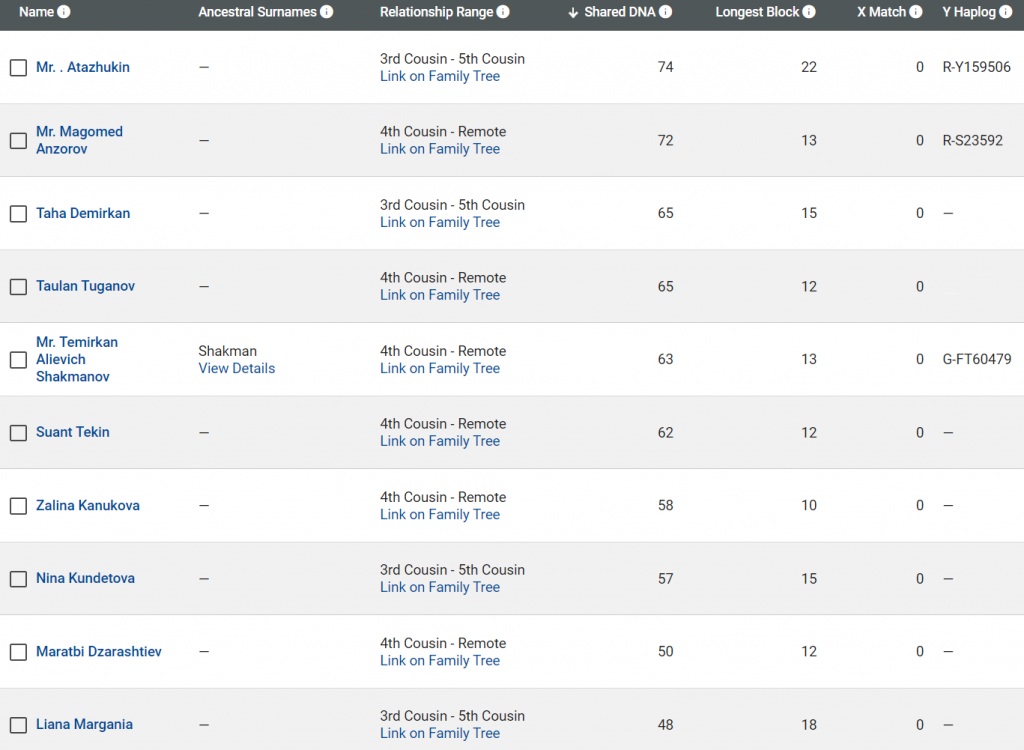Open Suant Tekin match name
1024x750 pixels.
tap(73, 432)
